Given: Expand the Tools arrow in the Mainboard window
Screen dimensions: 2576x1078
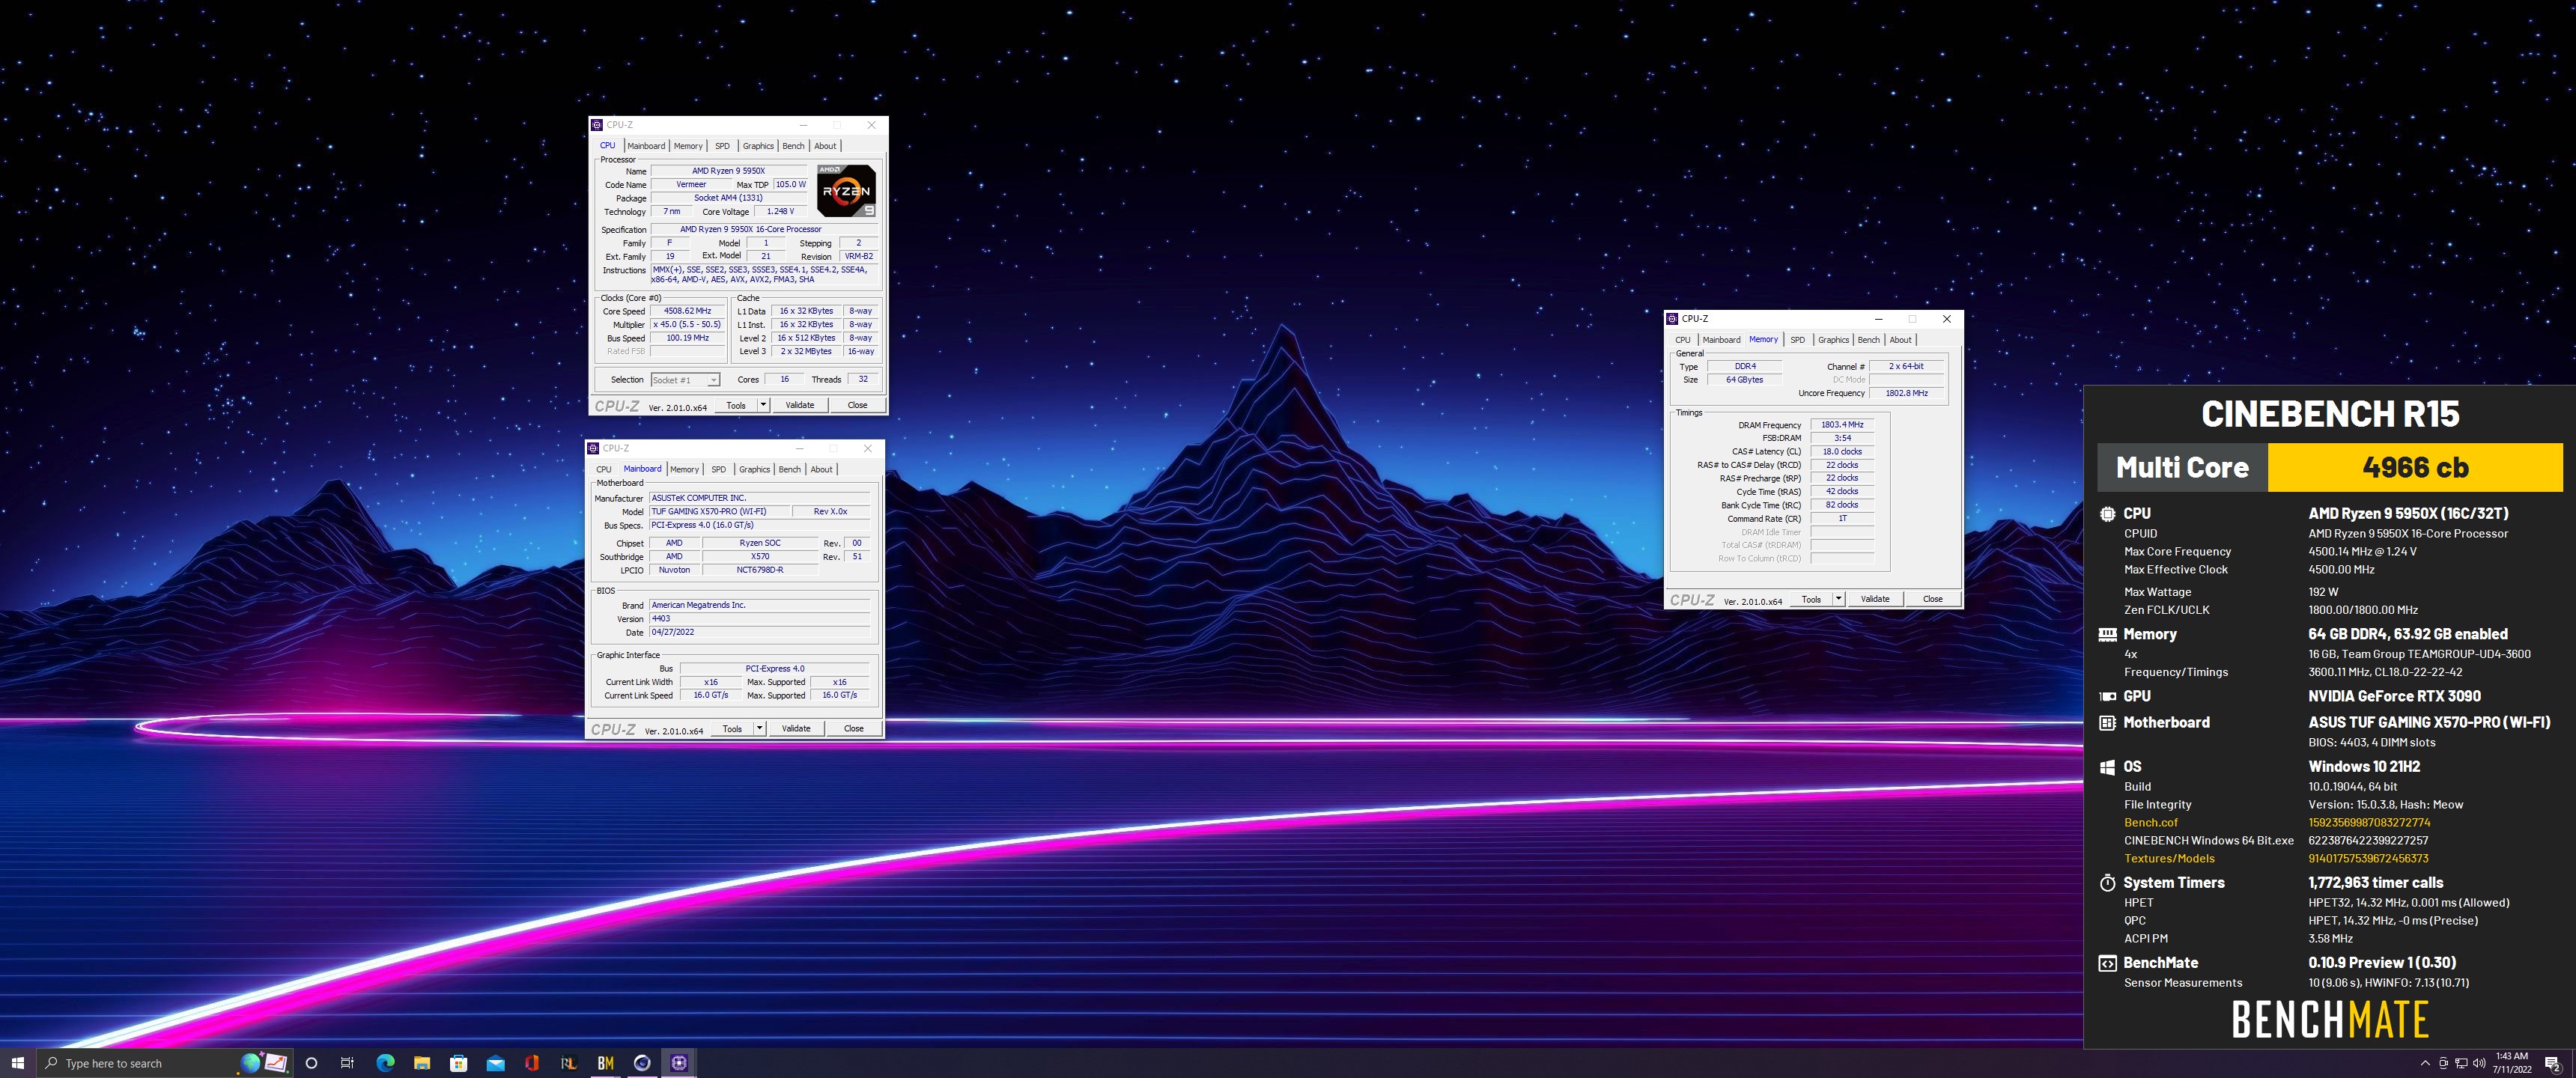Looking at the screenshot, I should click(x=759, y=728).
